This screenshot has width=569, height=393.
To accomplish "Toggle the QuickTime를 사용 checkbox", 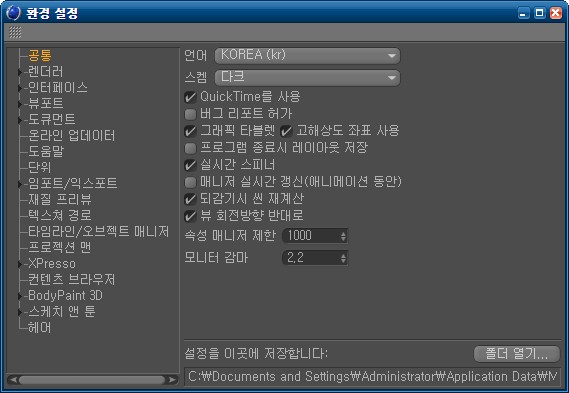I will 190,97.
